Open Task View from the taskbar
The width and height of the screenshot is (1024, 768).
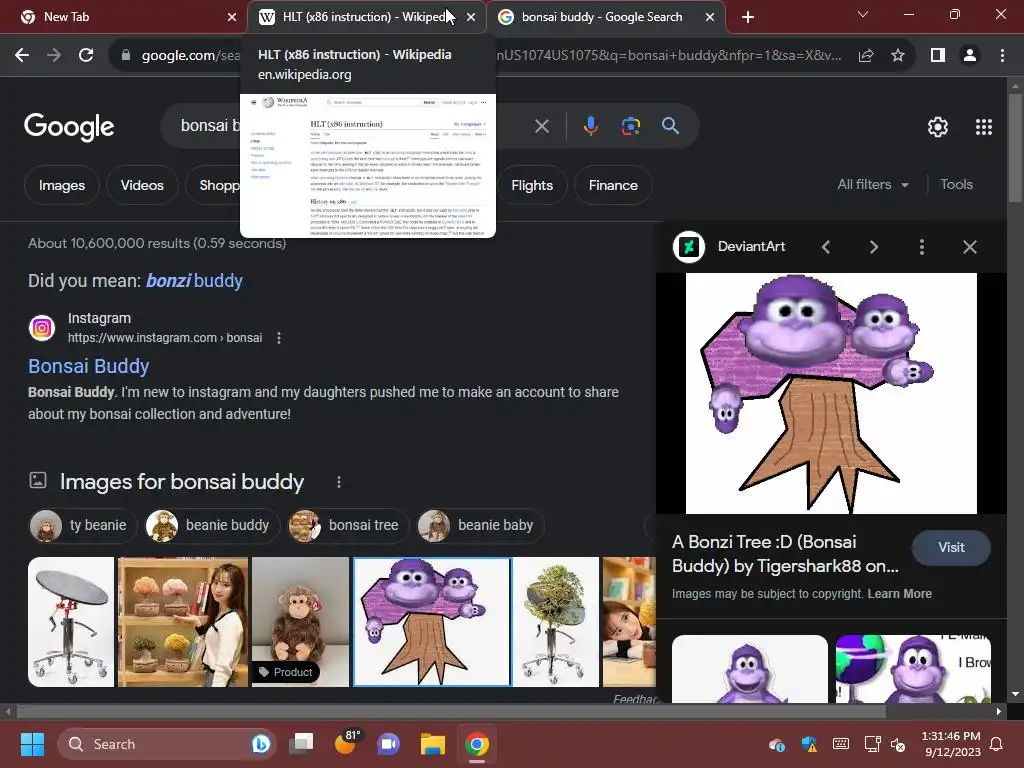tap(302, 744)
